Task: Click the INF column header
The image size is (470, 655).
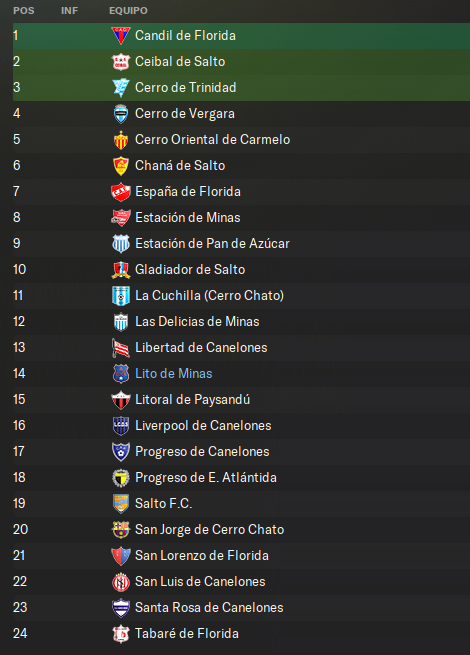Action: point(69,11)
